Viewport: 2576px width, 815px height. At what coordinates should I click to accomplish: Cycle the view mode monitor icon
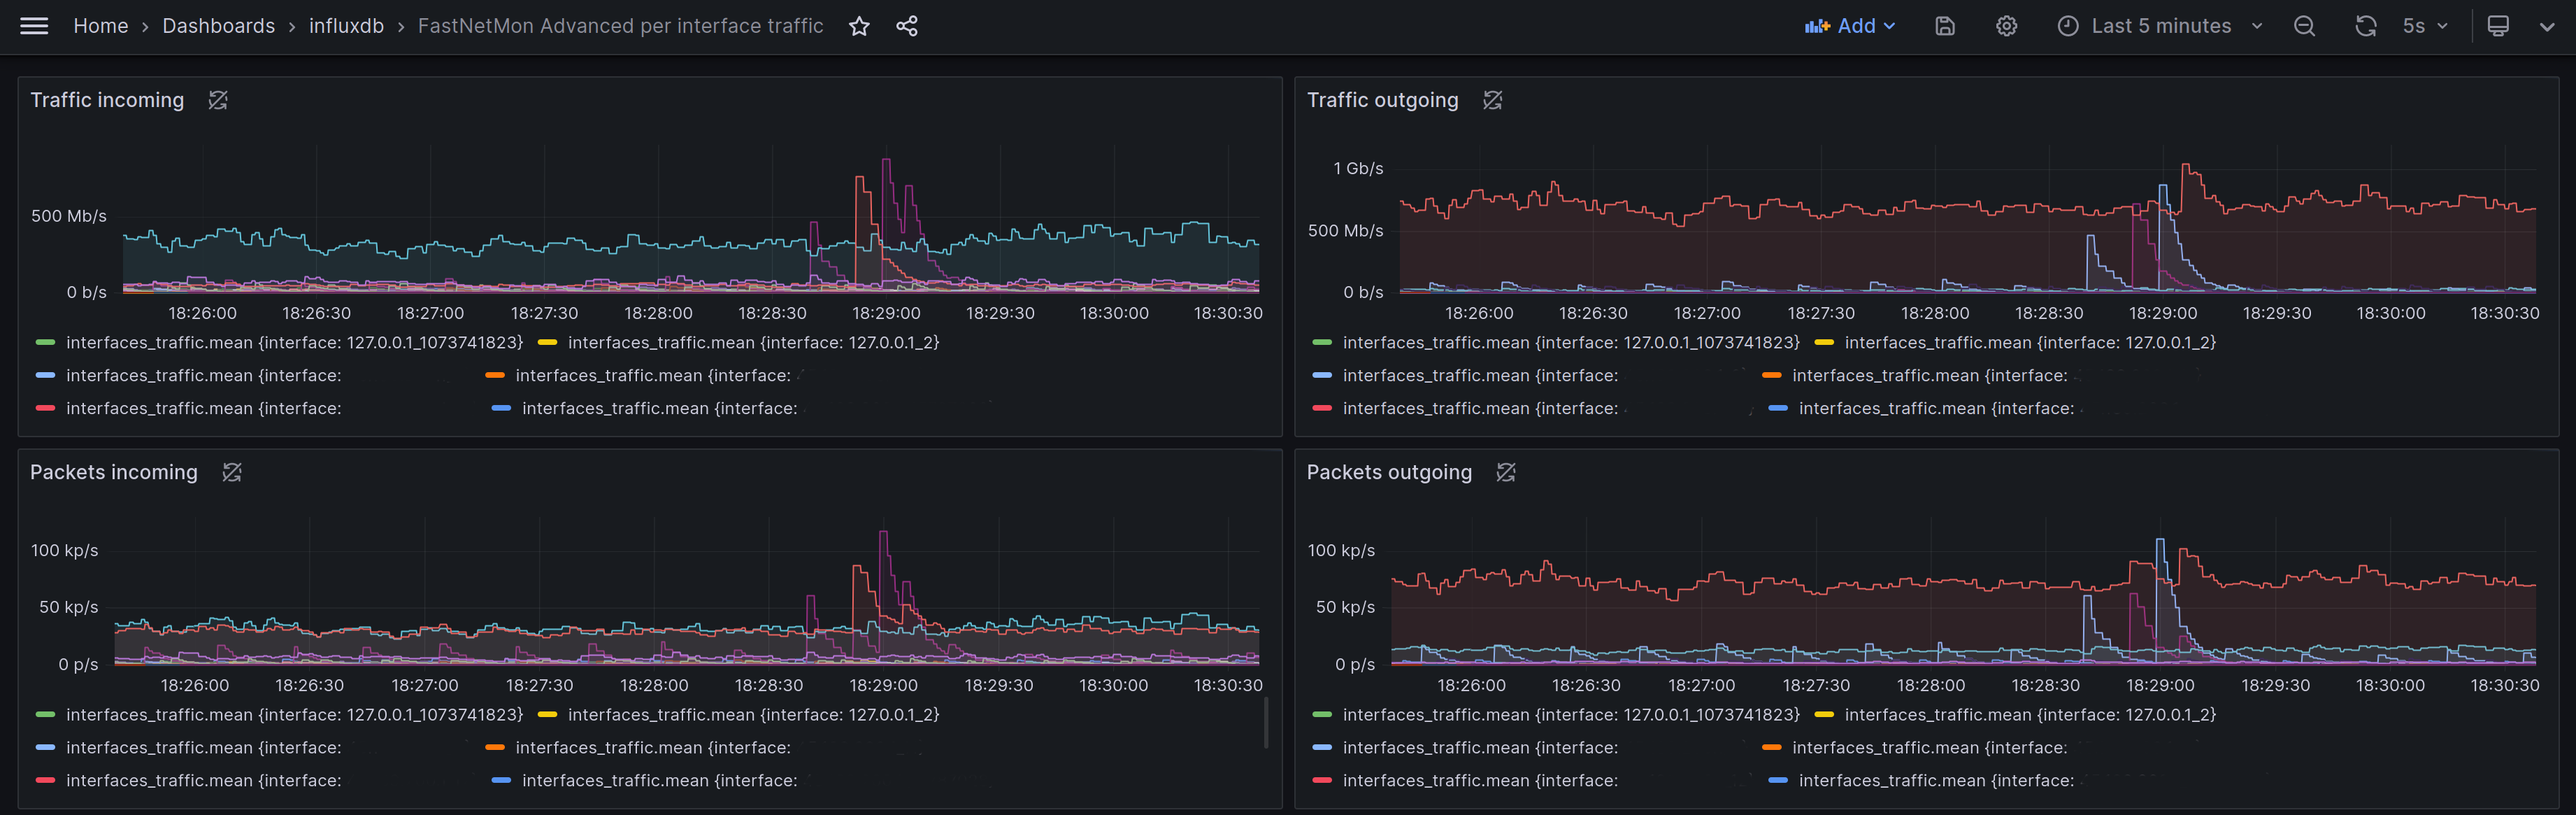tap(2497, 26)
